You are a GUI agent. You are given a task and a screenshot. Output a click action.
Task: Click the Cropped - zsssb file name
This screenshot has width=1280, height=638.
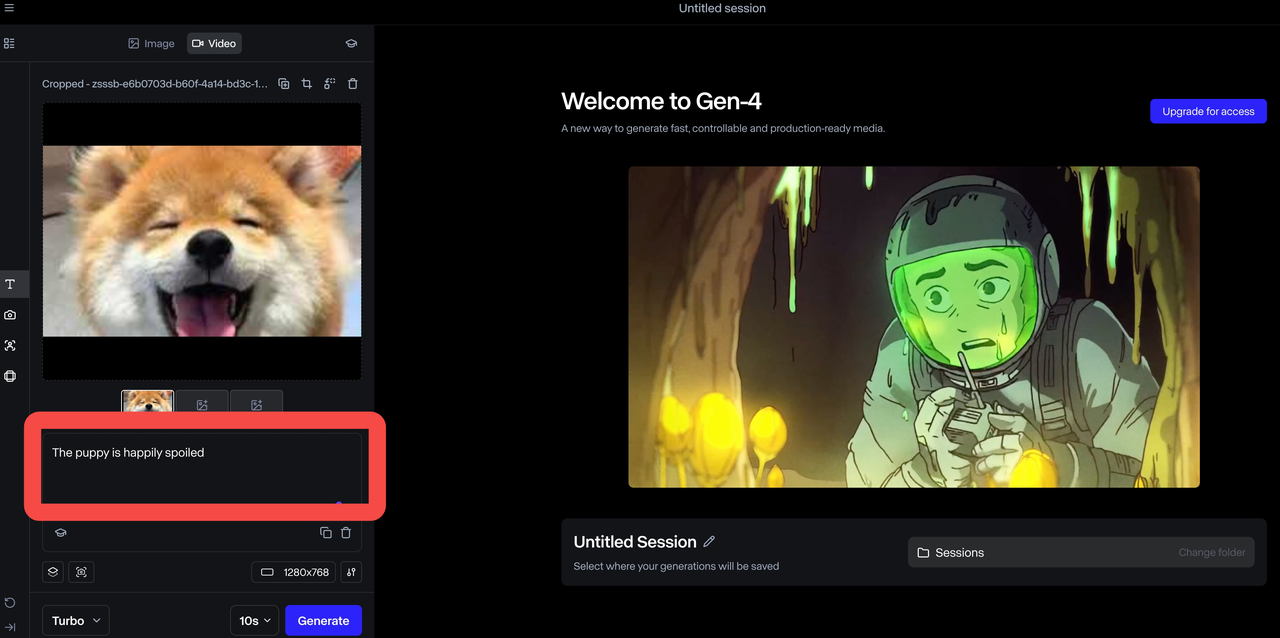click(155, 84)
